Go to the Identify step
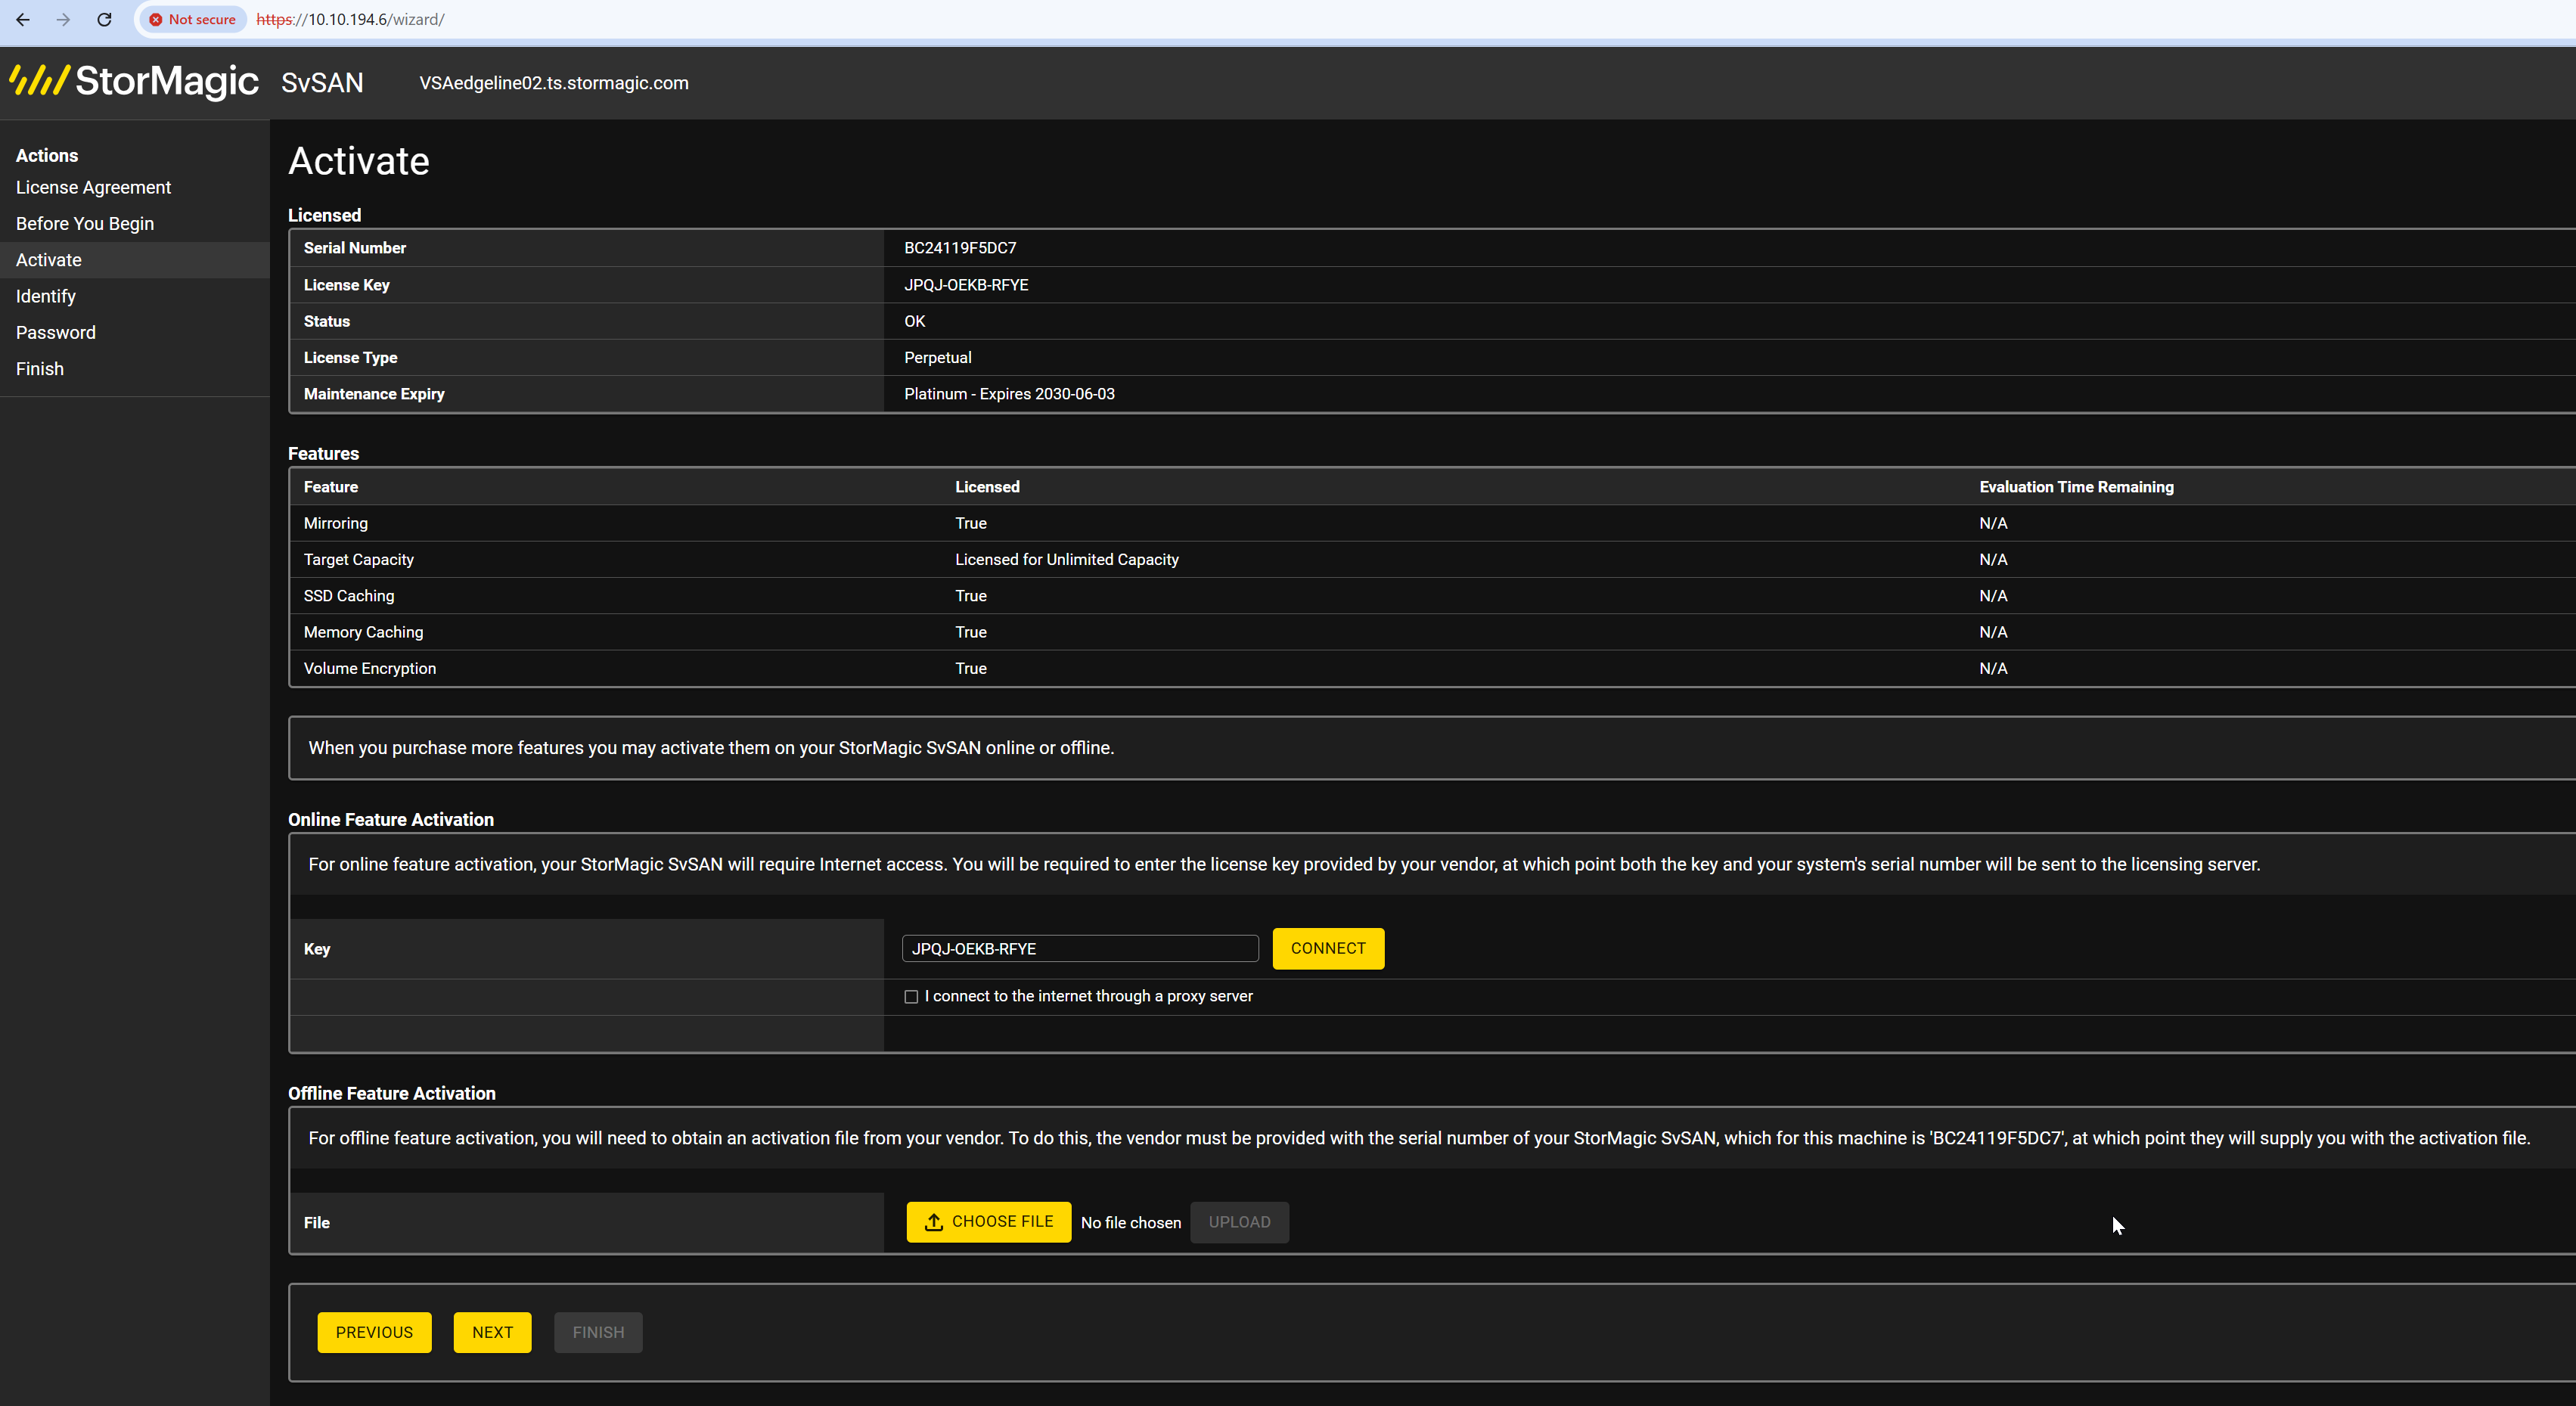 (x=46, y=296)
